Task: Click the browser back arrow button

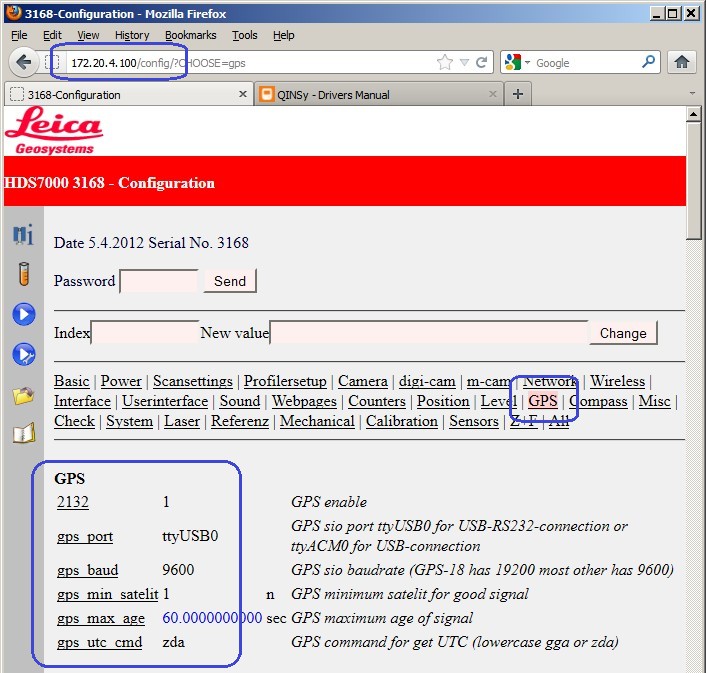Action: (23, 62)
